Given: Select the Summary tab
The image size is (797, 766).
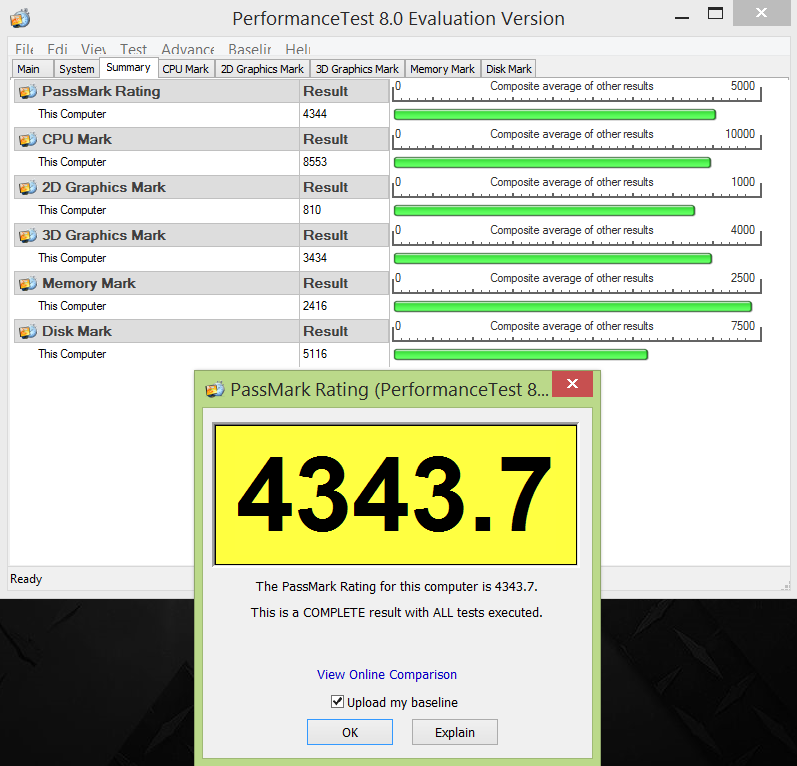Looking at the screenshot, I should coord(128,68).
